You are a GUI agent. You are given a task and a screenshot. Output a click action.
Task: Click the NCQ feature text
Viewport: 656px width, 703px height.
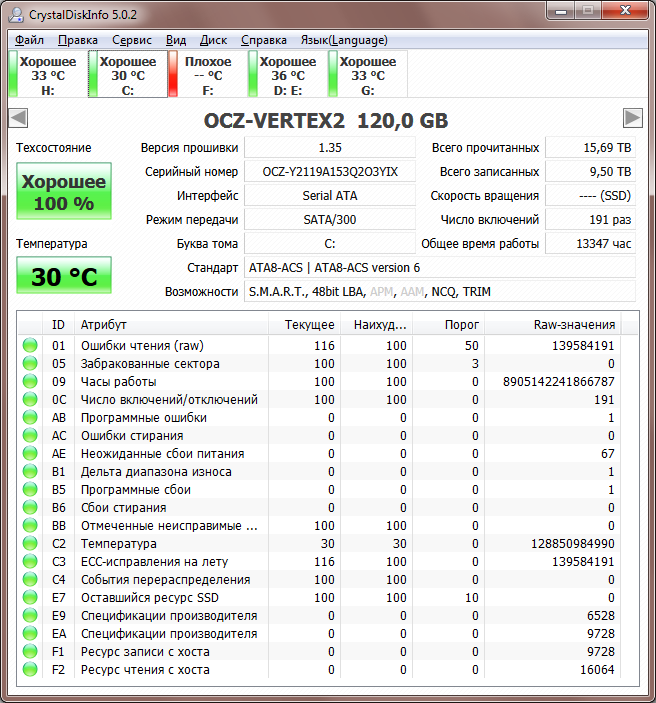pos(443,292)
